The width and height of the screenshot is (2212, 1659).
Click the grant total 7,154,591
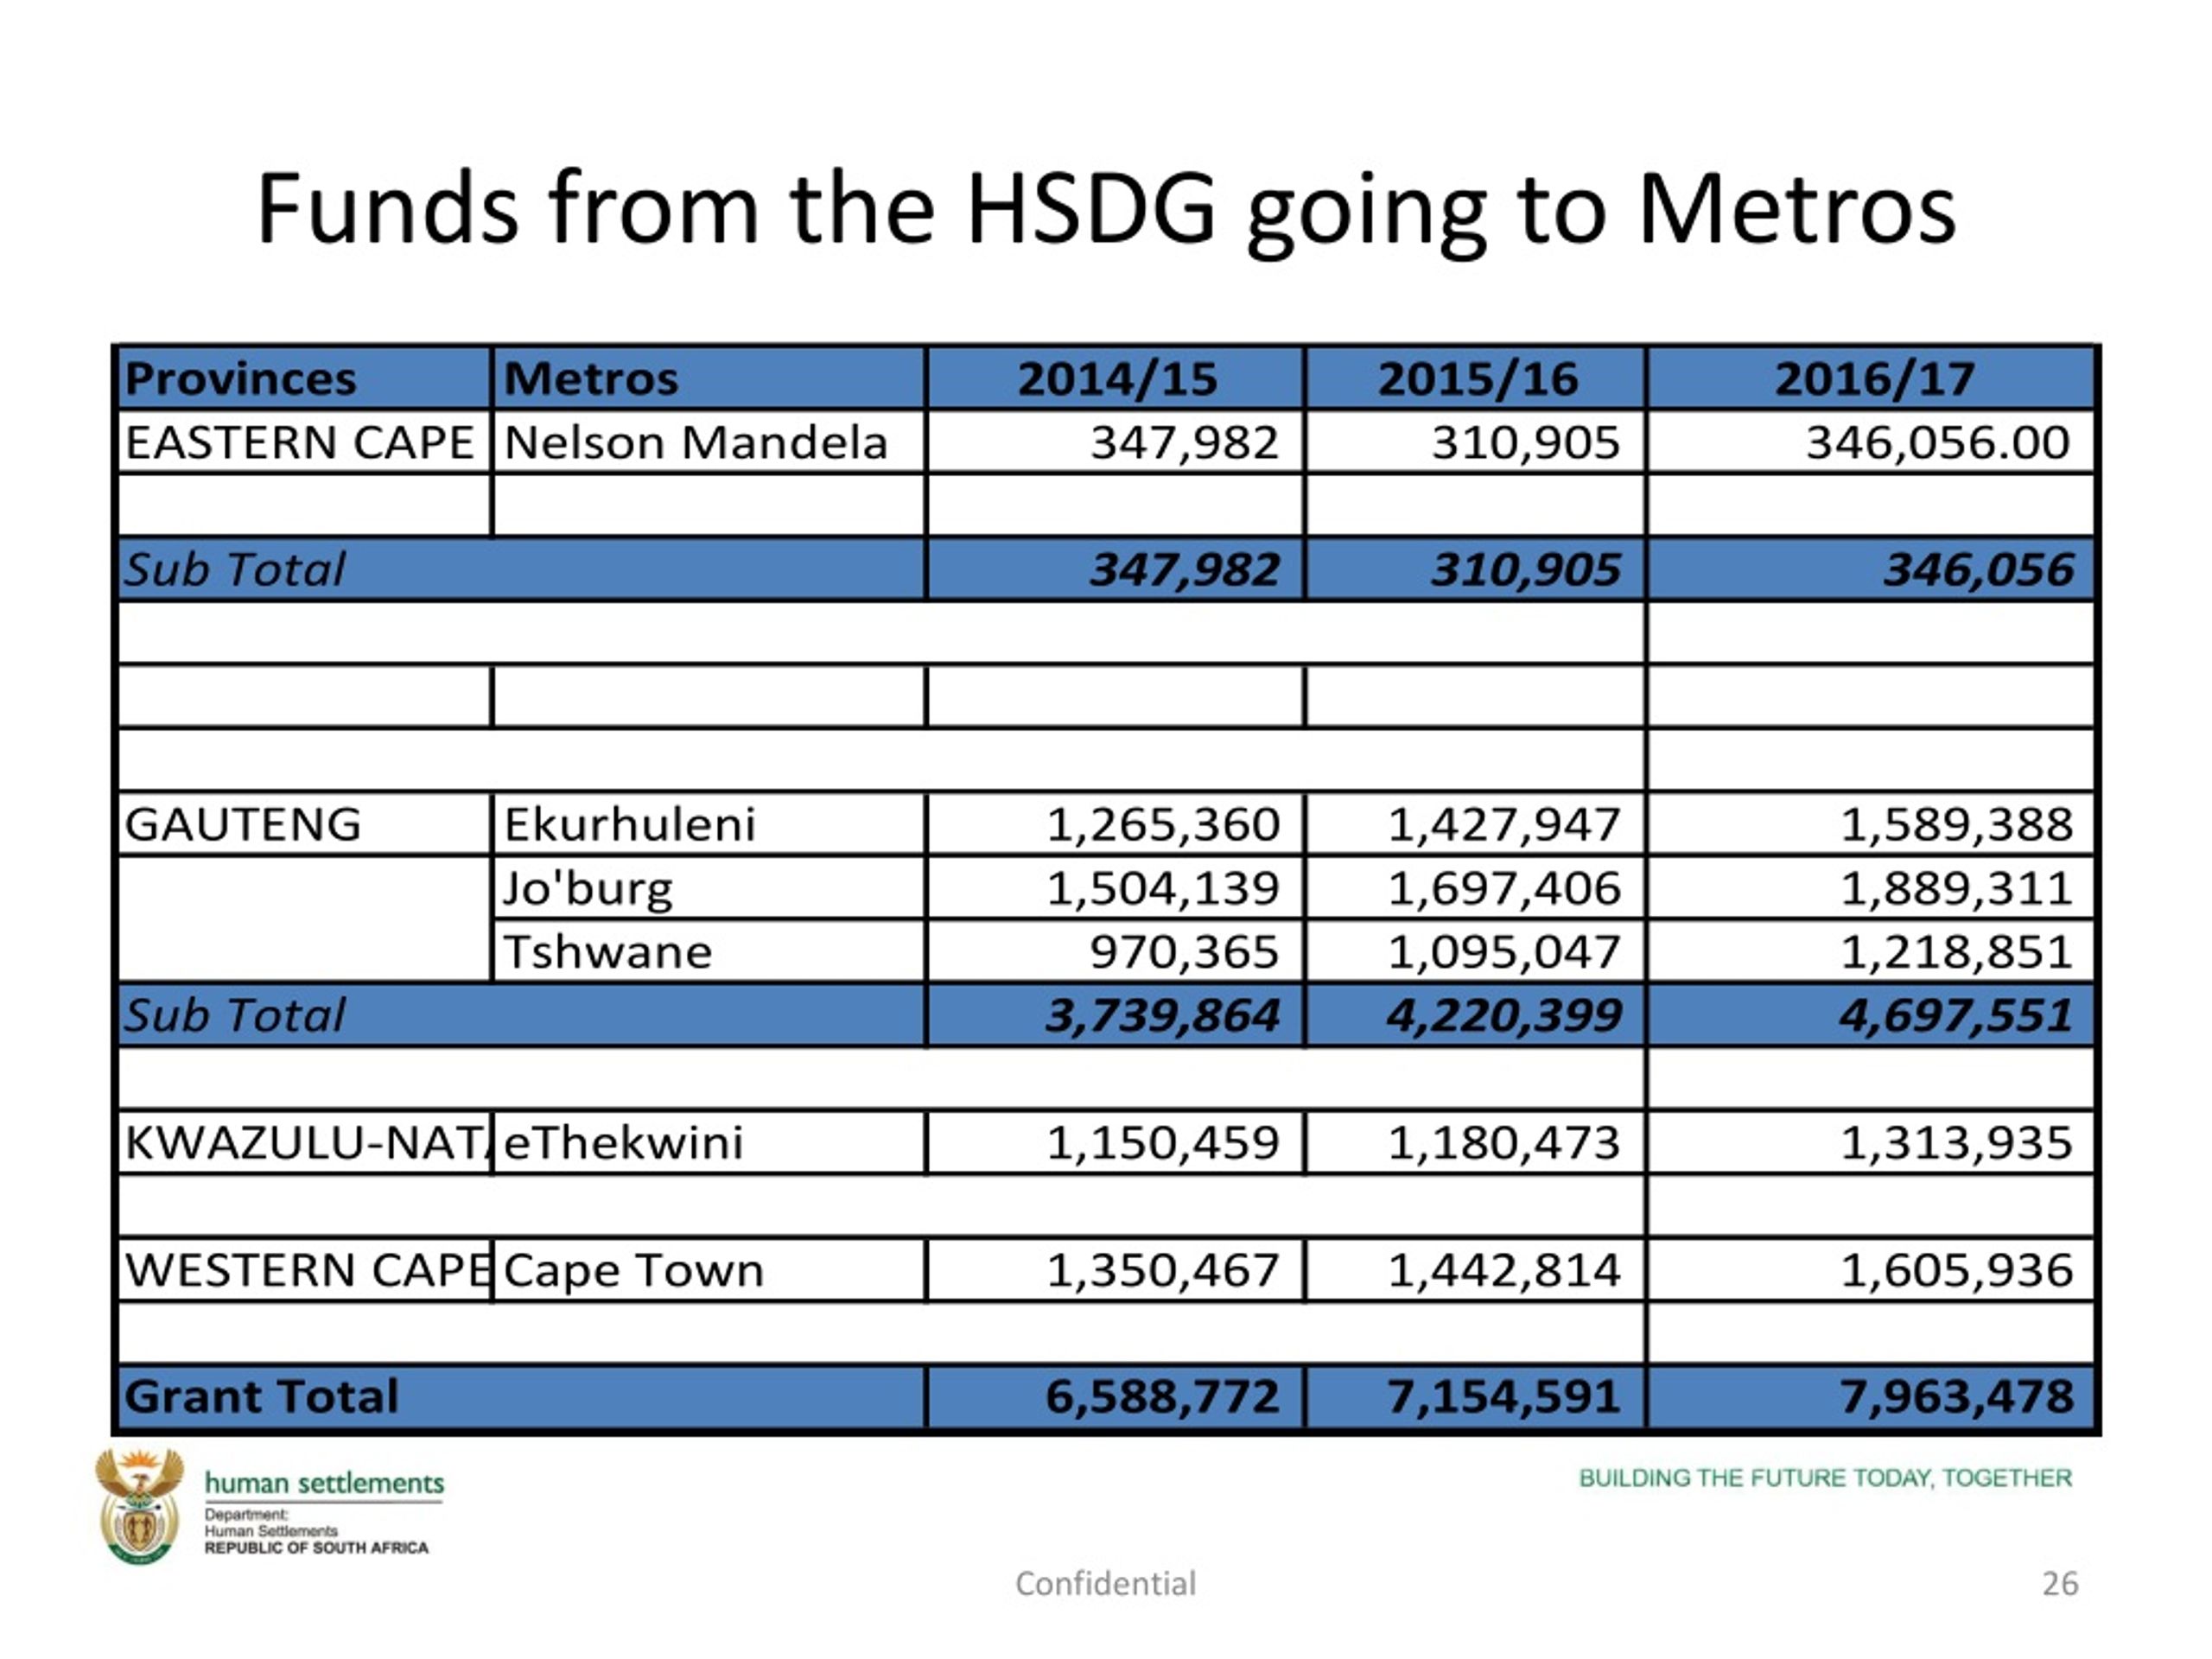point(1503,1396)
